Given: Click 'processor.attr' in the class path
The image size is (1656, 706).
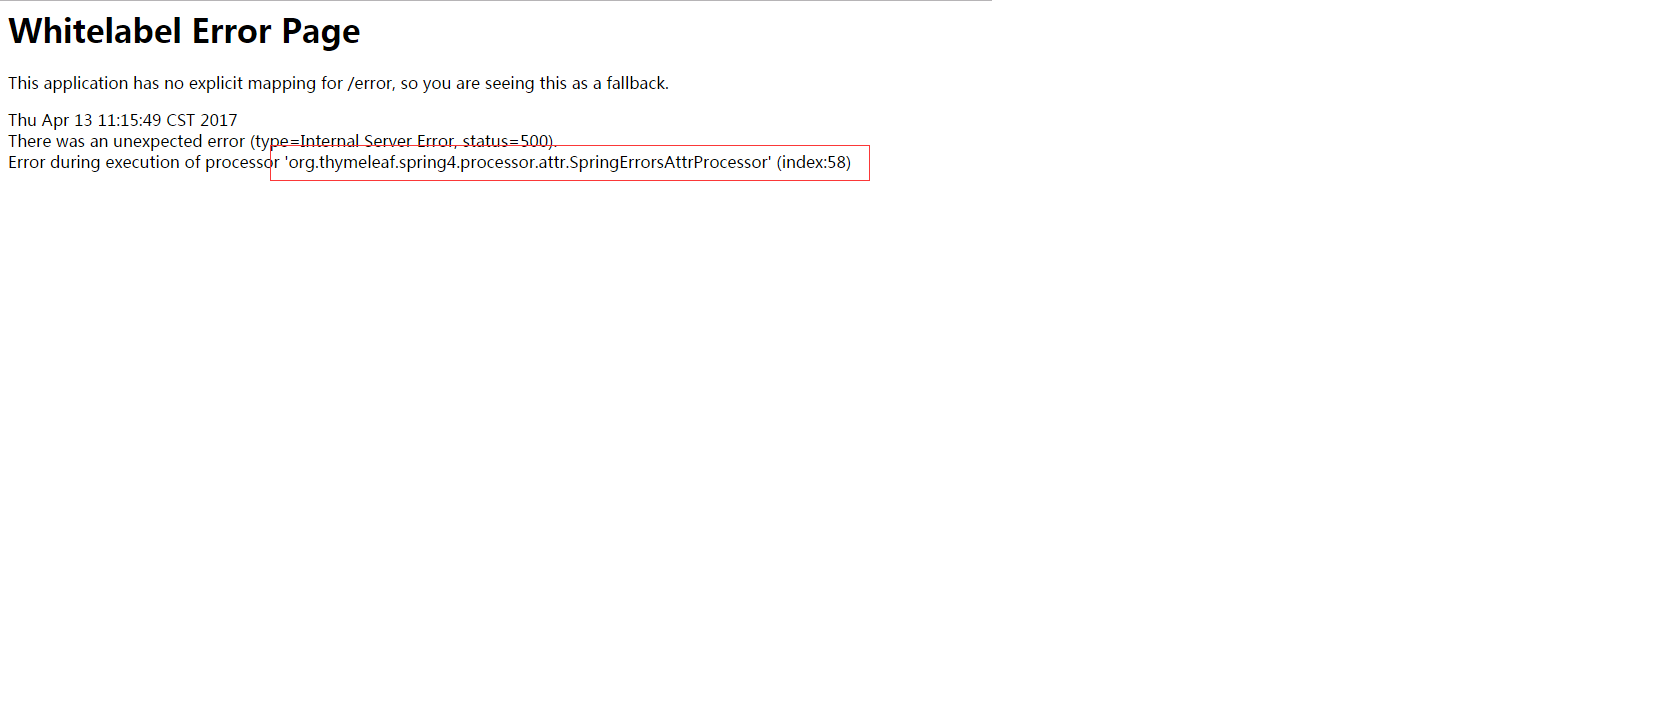Looking at the screenshot, I should (x=512, y=162).
